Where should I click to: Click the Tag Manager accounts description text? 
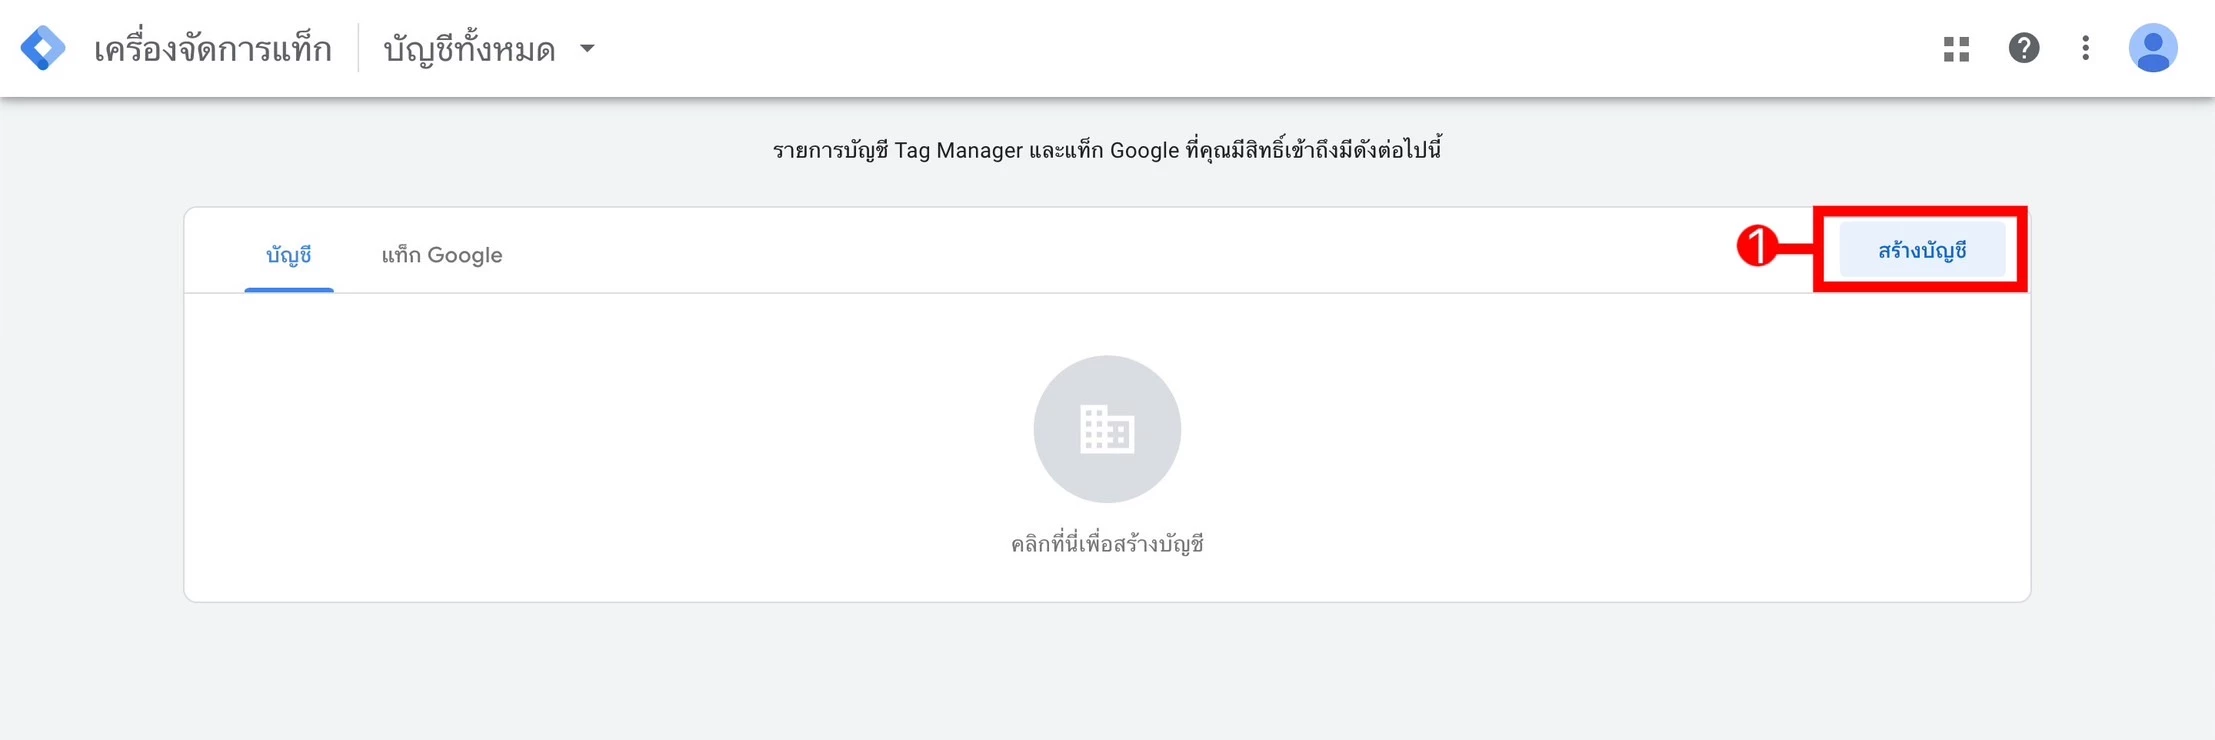pos(1107,151)
